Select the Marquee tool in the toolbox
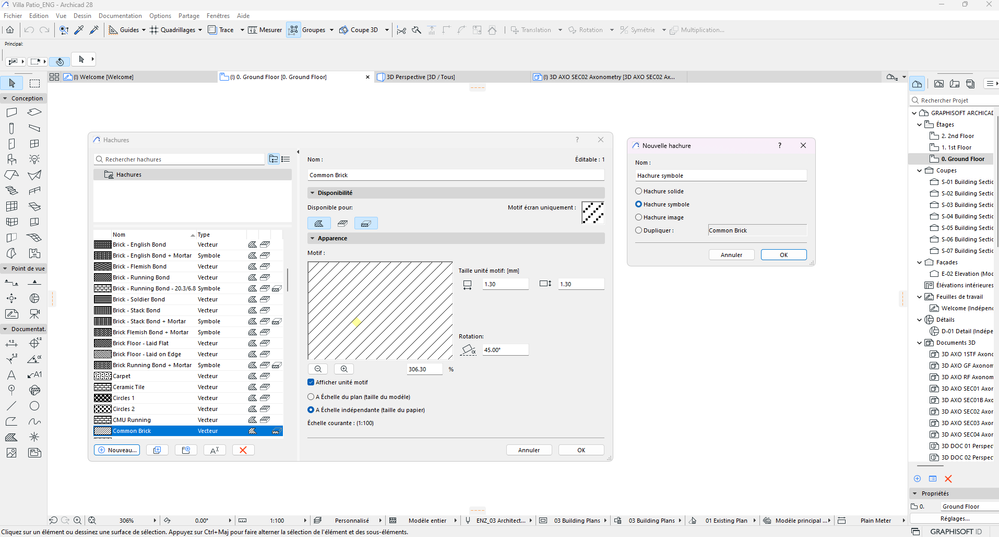This screenshot has width=999, height=537. click(x=34, y=83)
